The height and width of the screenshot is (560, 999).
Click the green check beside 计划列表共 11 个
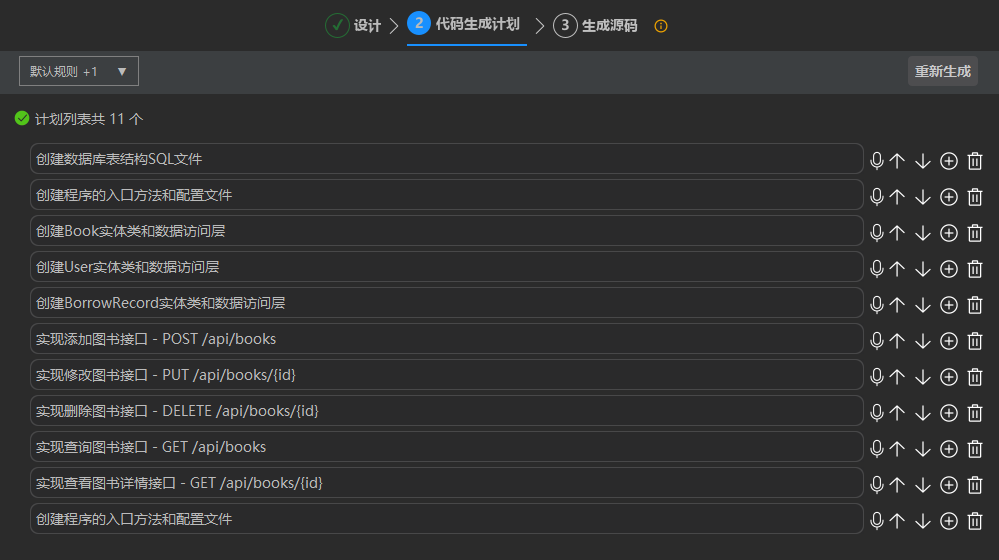[x=22, y=118]
